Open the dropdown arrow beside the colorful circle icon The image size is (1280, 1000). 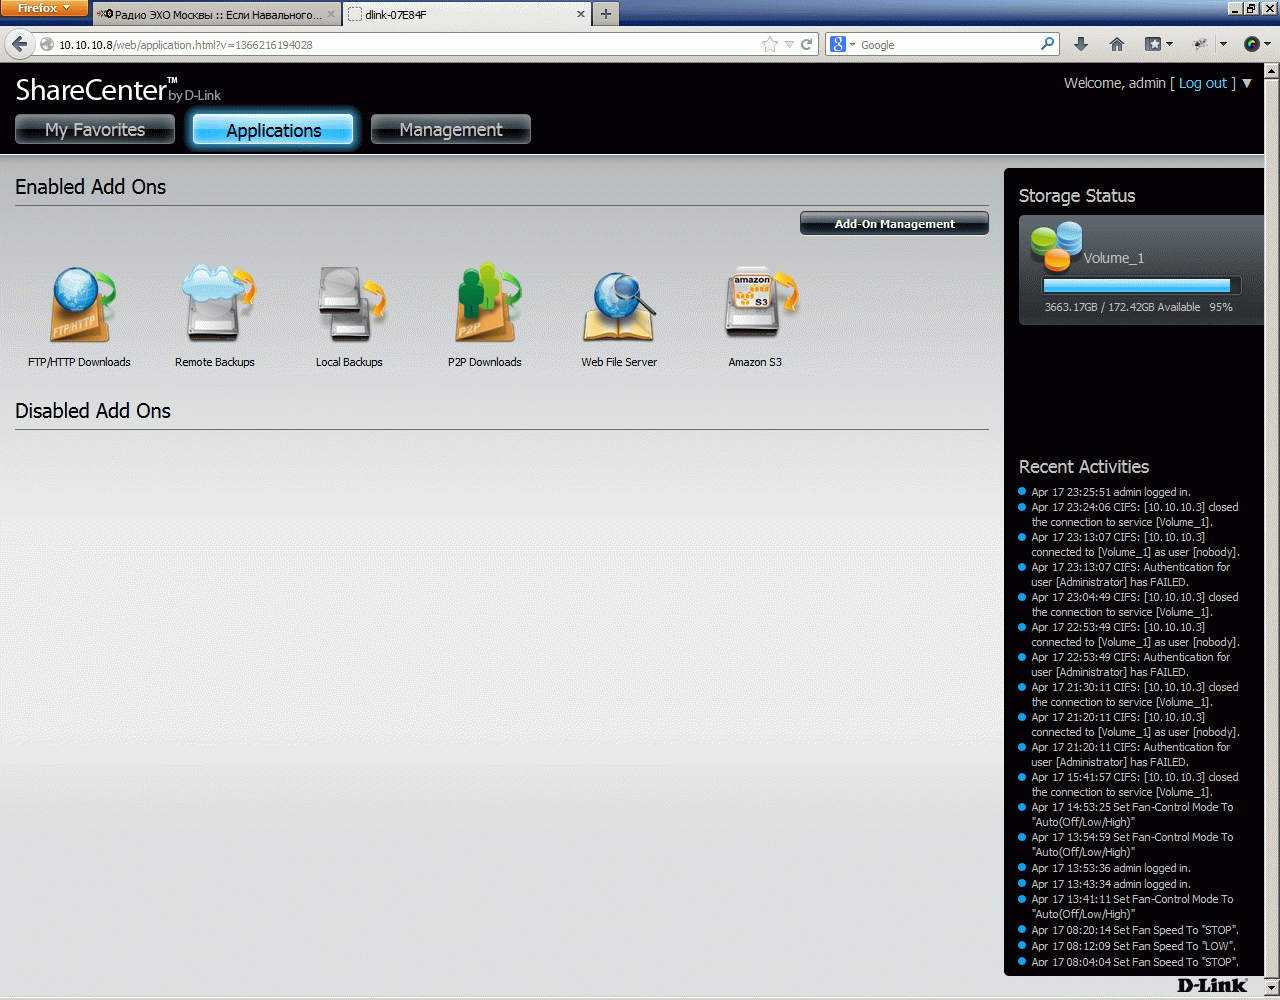coord(1267,44)
